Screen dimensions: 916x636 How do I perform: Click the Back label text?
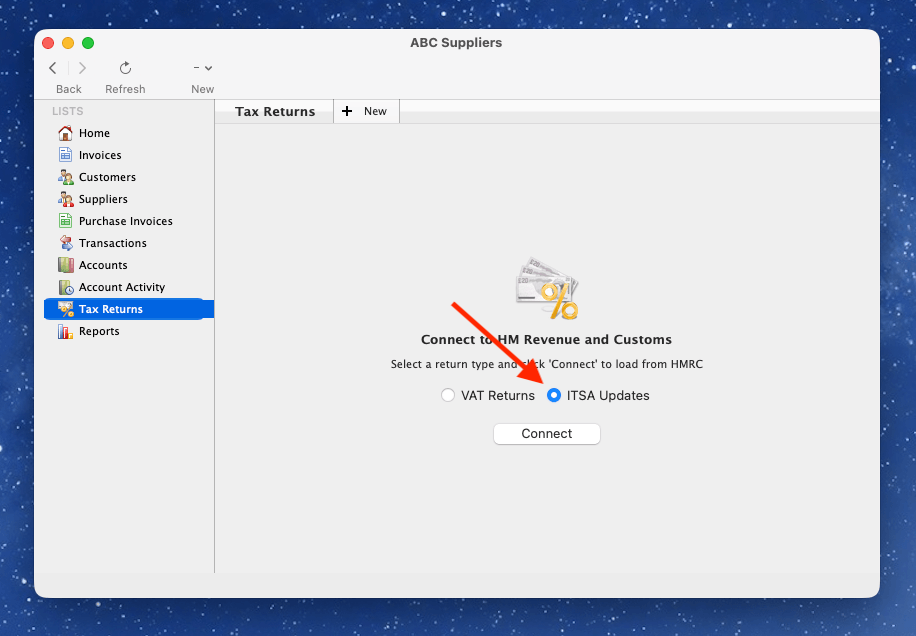tap(68, 89)
